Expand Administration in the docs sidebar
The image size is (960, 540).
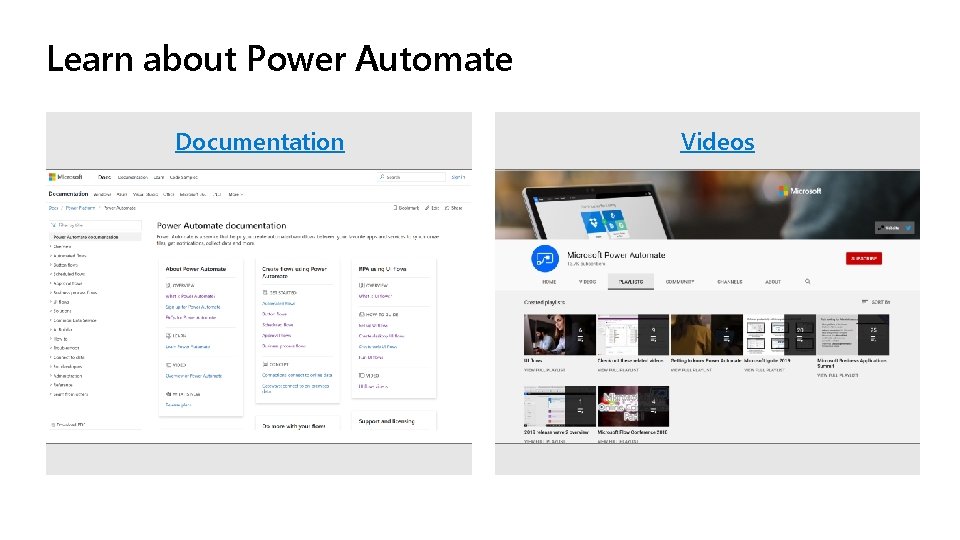pyautogui.click(x=67, y=376)
